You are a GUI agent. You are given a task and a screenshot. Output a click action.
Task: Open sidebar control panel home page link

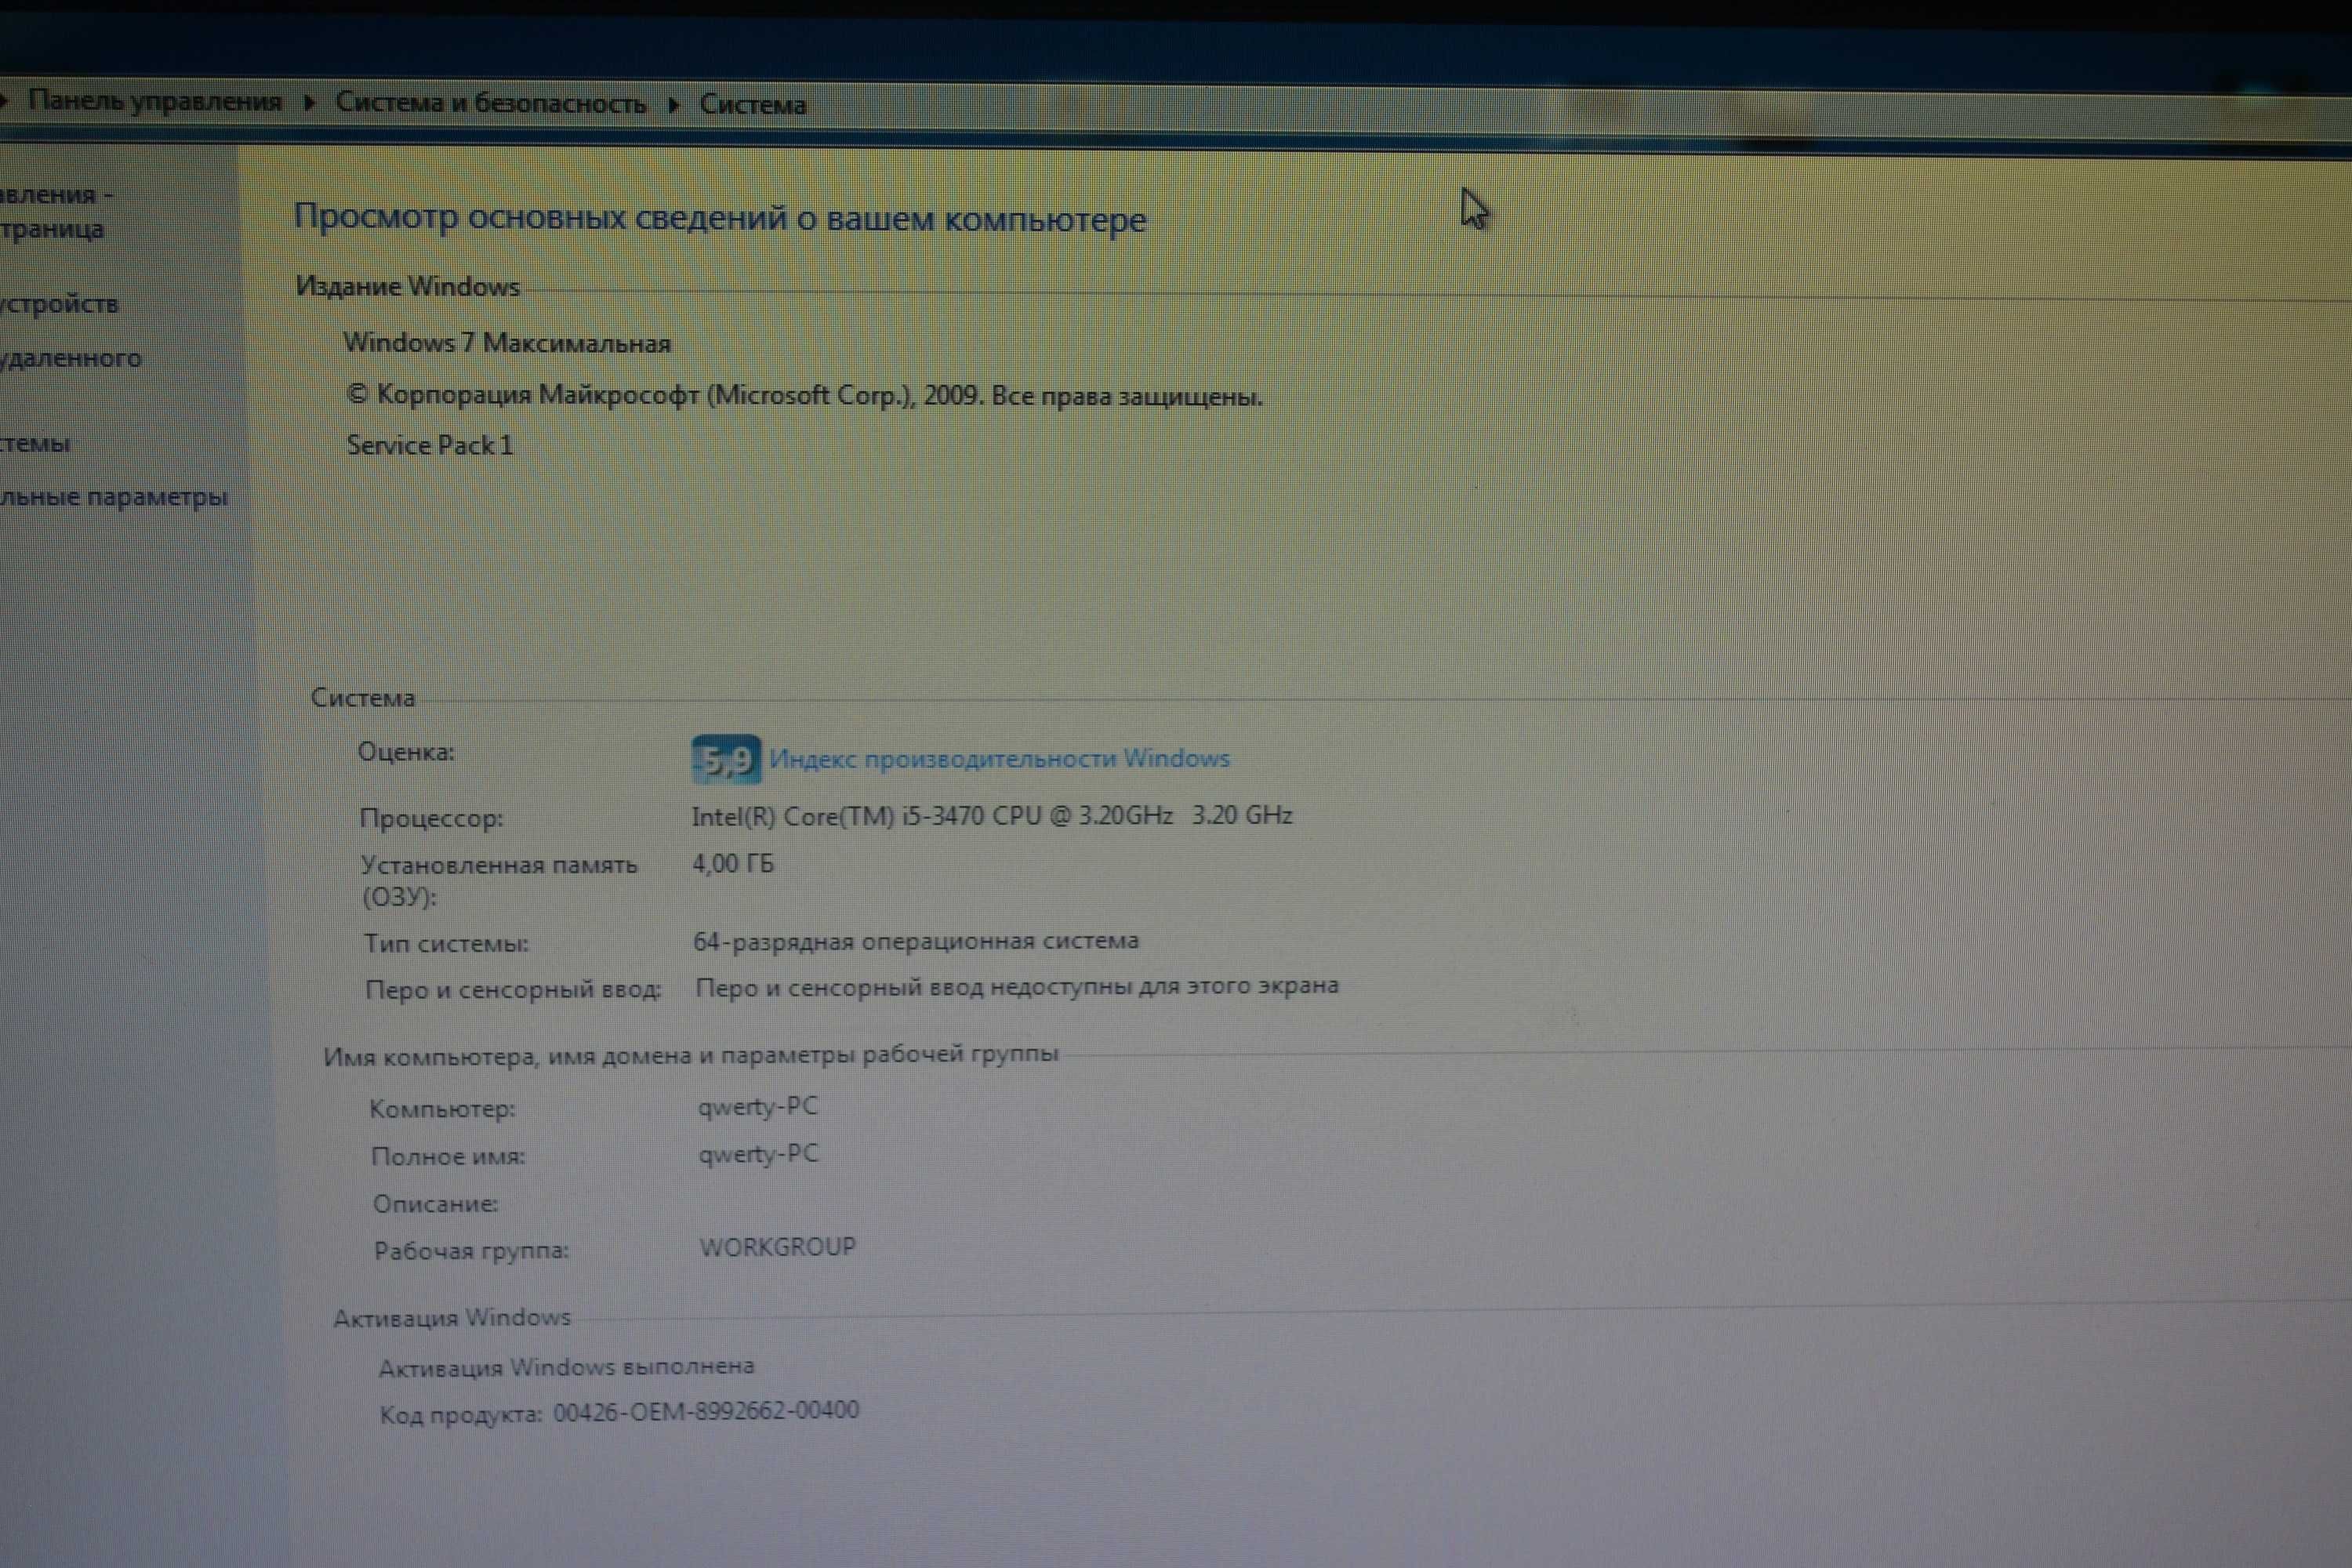pyautogui.click(x=56, y=211)
